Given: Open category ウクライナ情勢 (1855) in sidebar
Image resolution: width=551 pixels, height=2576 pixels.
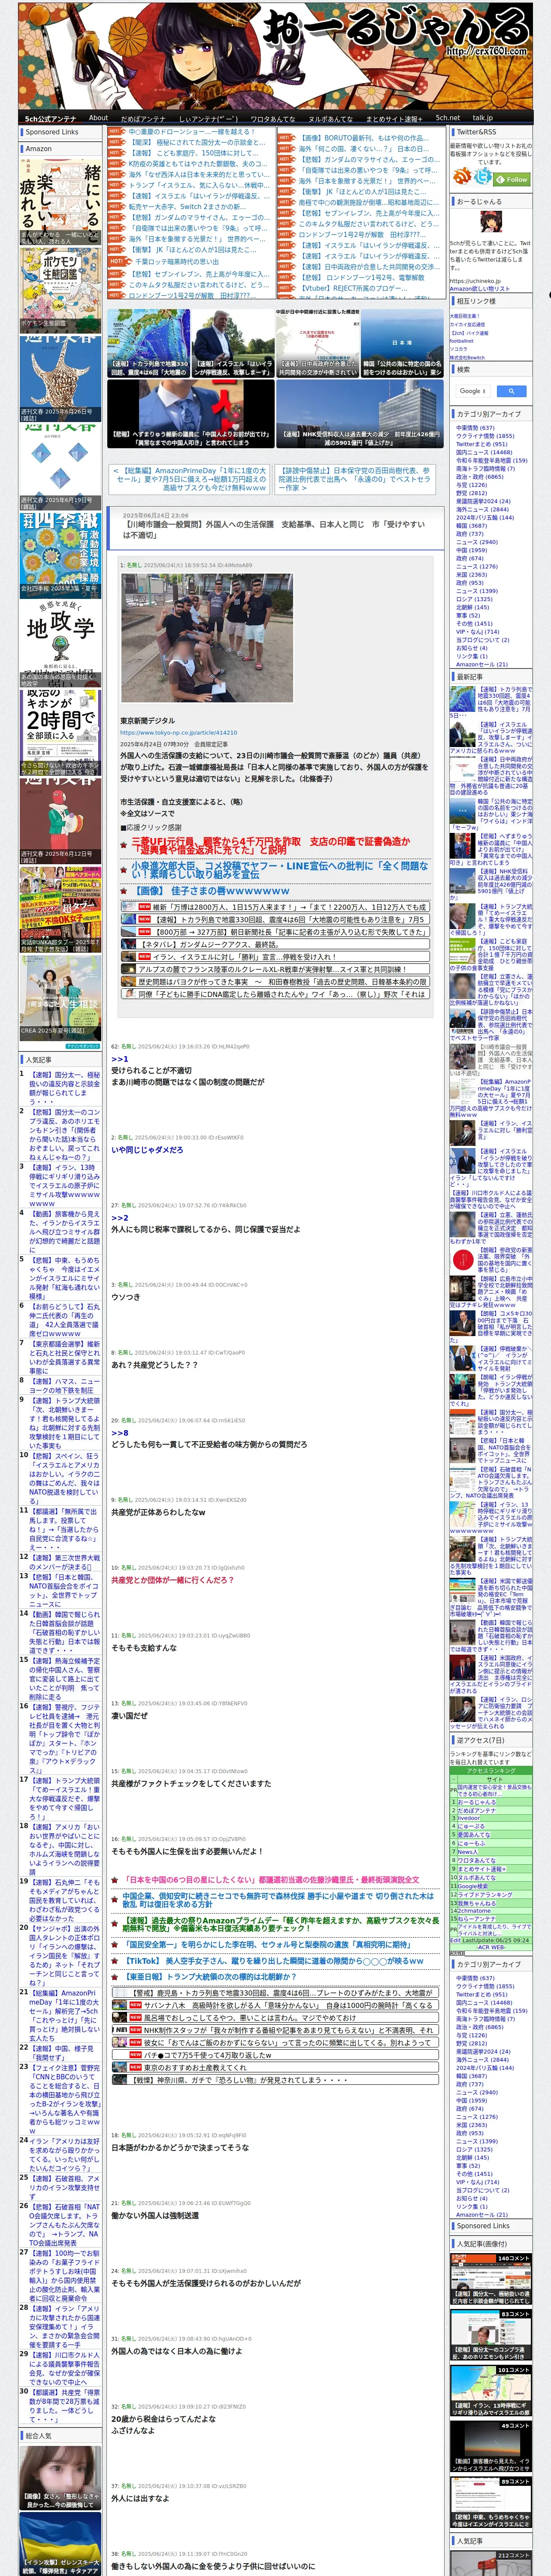Looking at the screenshot, I should (x=485, y=436).
